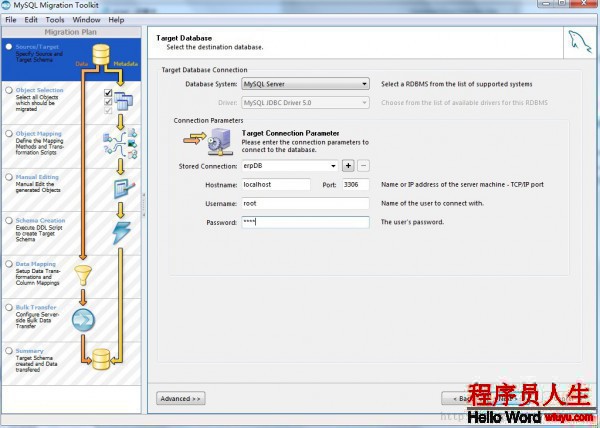The image size is (600, 428).
Task: Click the Target Connection server icon
Action: pyautogui.click(x=220, y=142)
